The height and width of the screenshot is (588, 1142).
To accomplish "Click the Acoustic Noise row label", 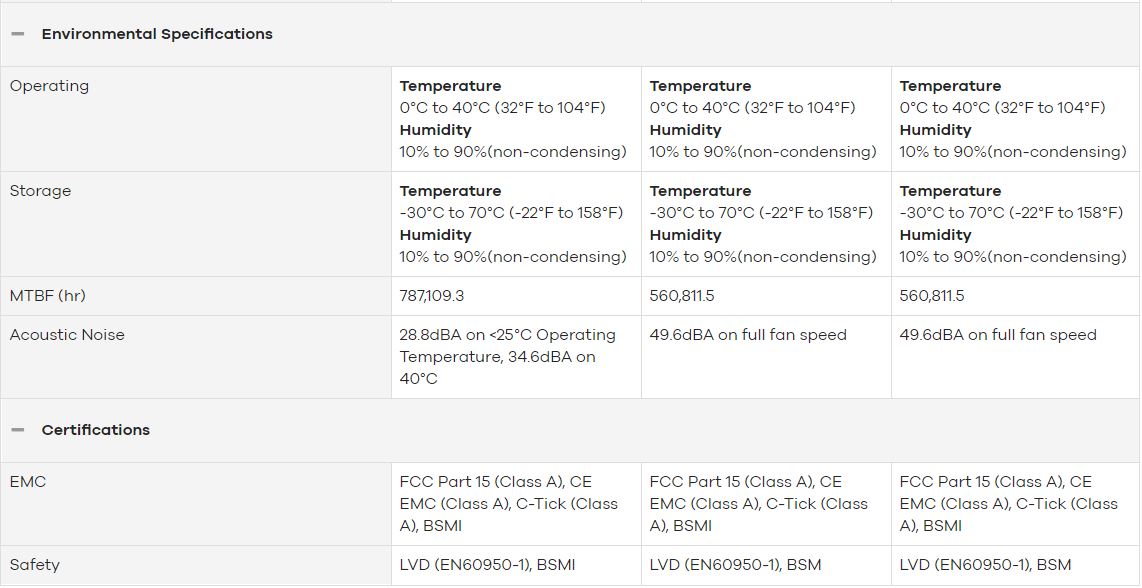I will coord(67,335).
